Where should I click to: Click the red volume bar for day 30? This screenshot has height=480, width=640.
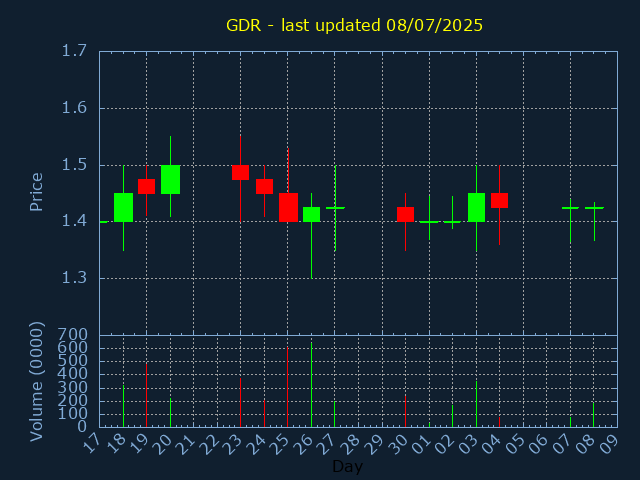tap(405, 411)
